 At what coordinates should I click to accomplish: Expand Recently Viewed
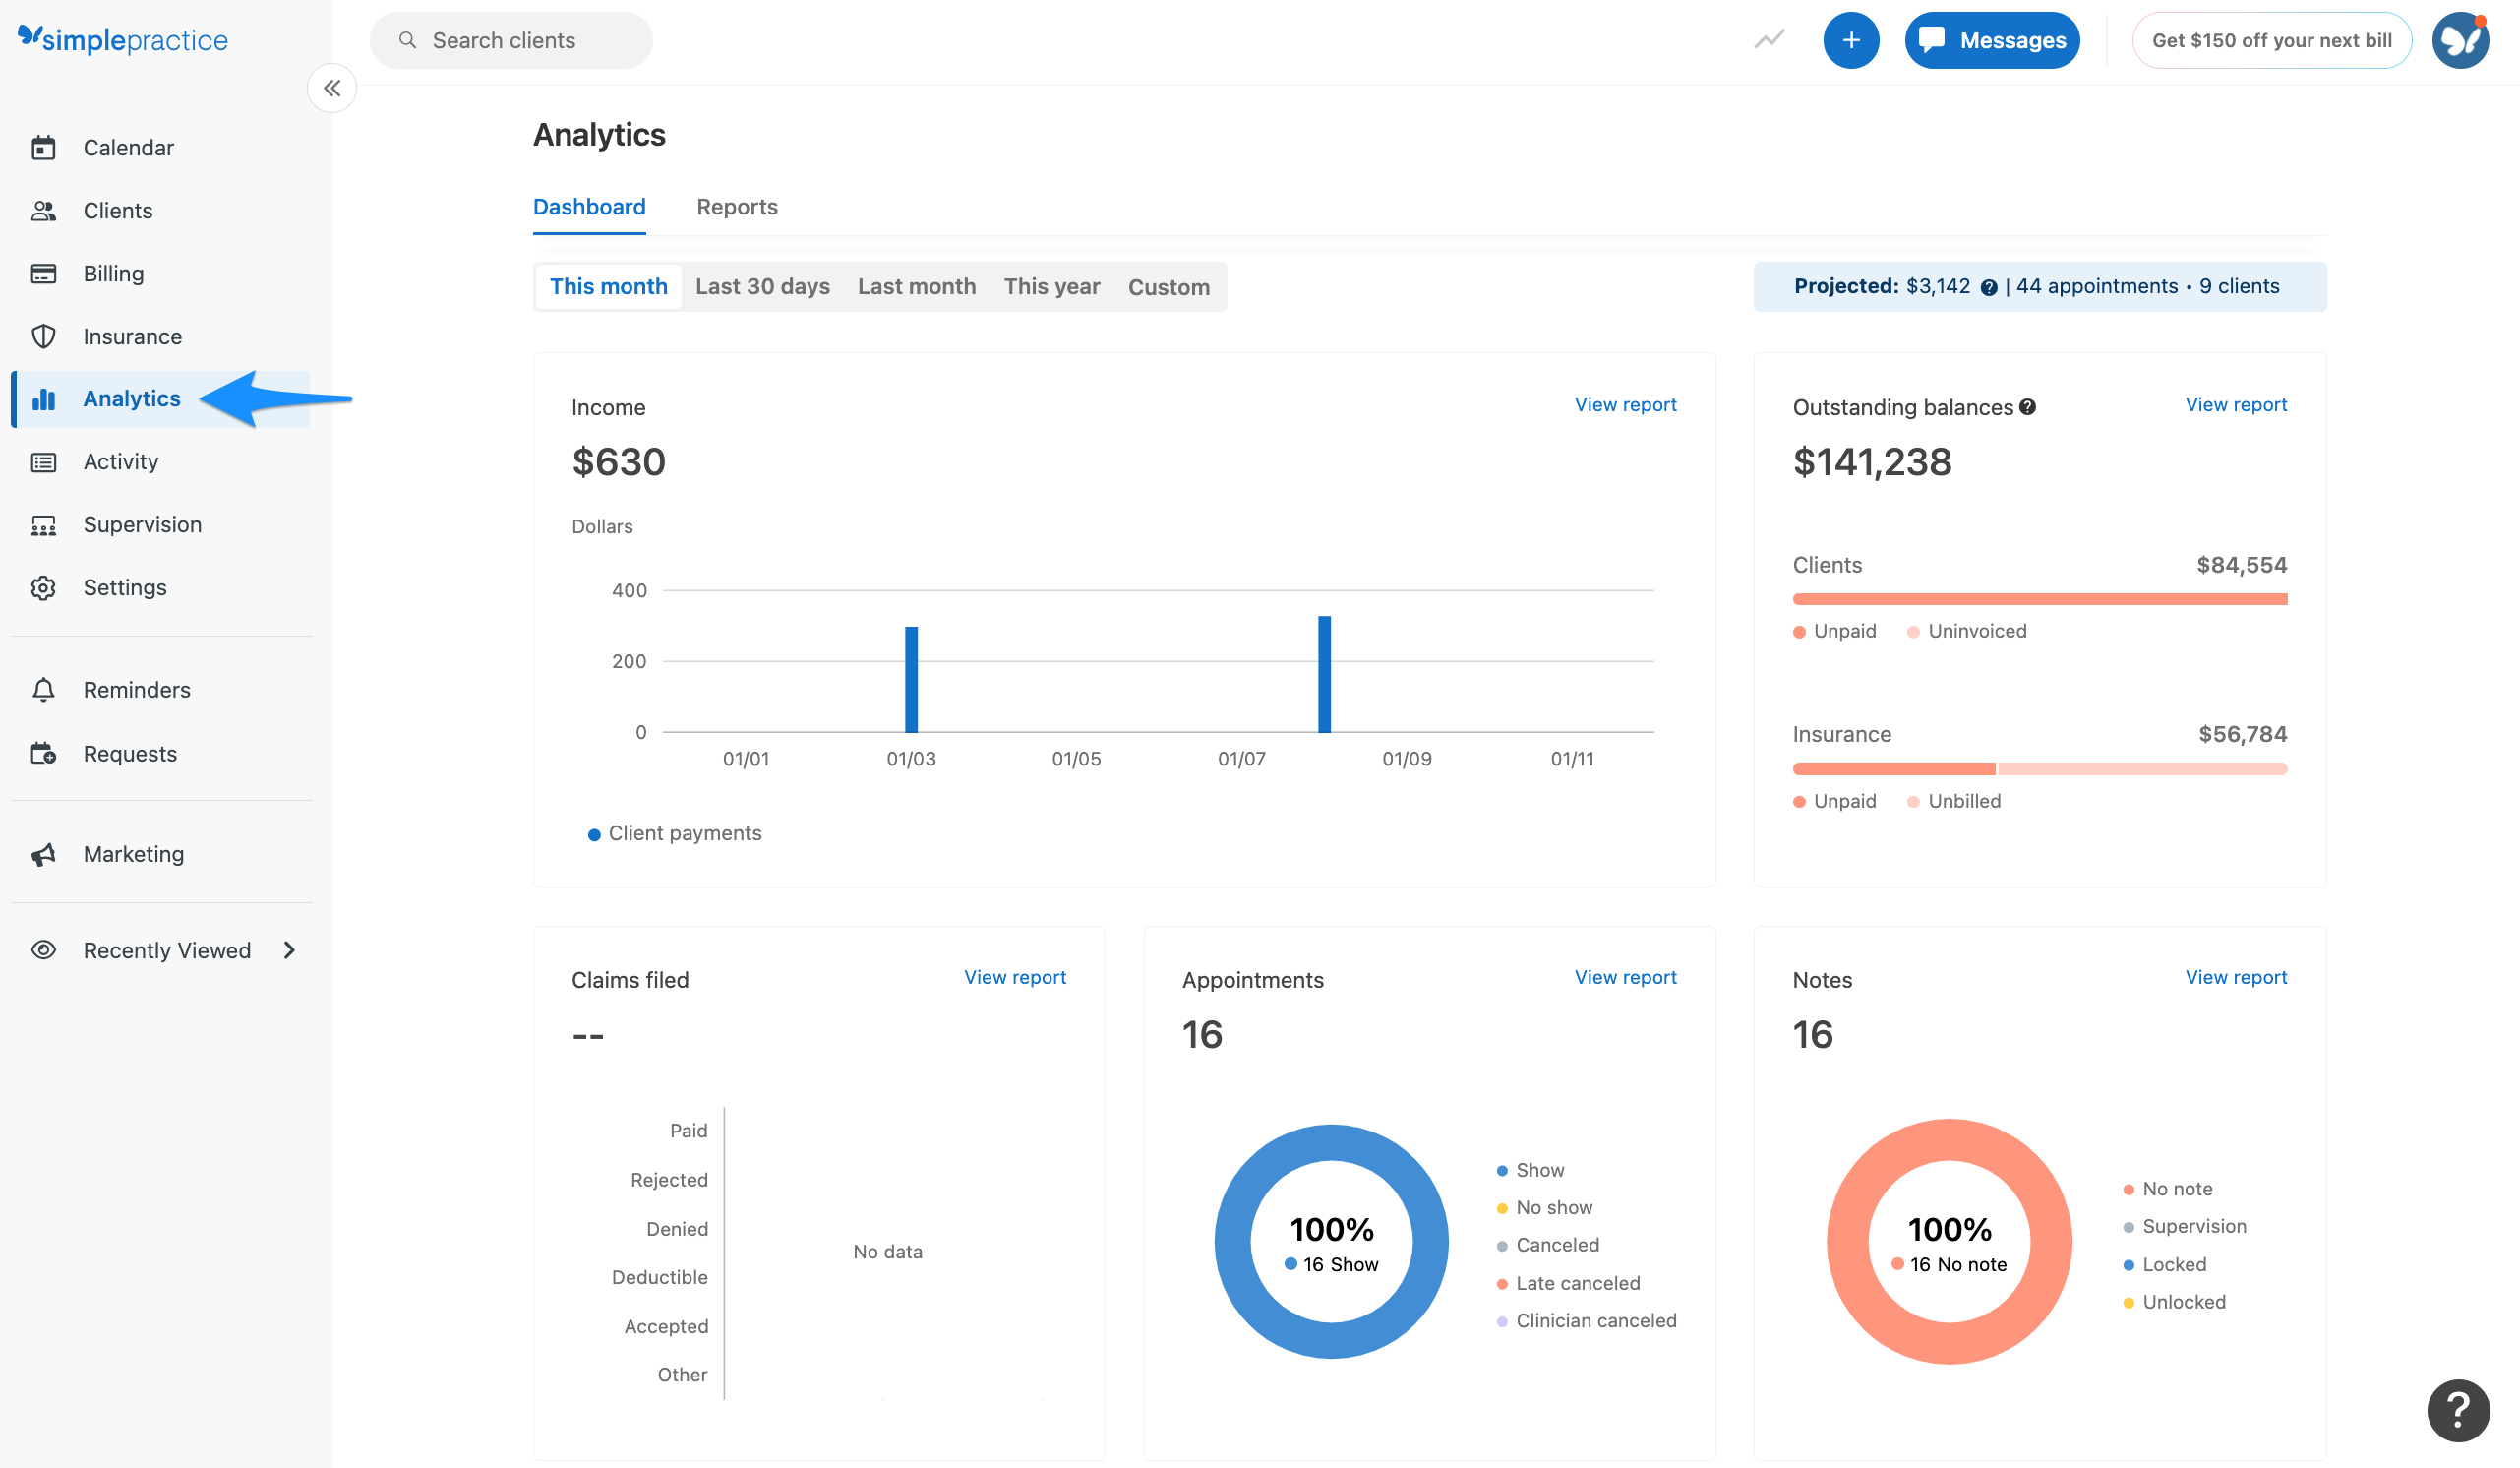(x=166, y=950)
